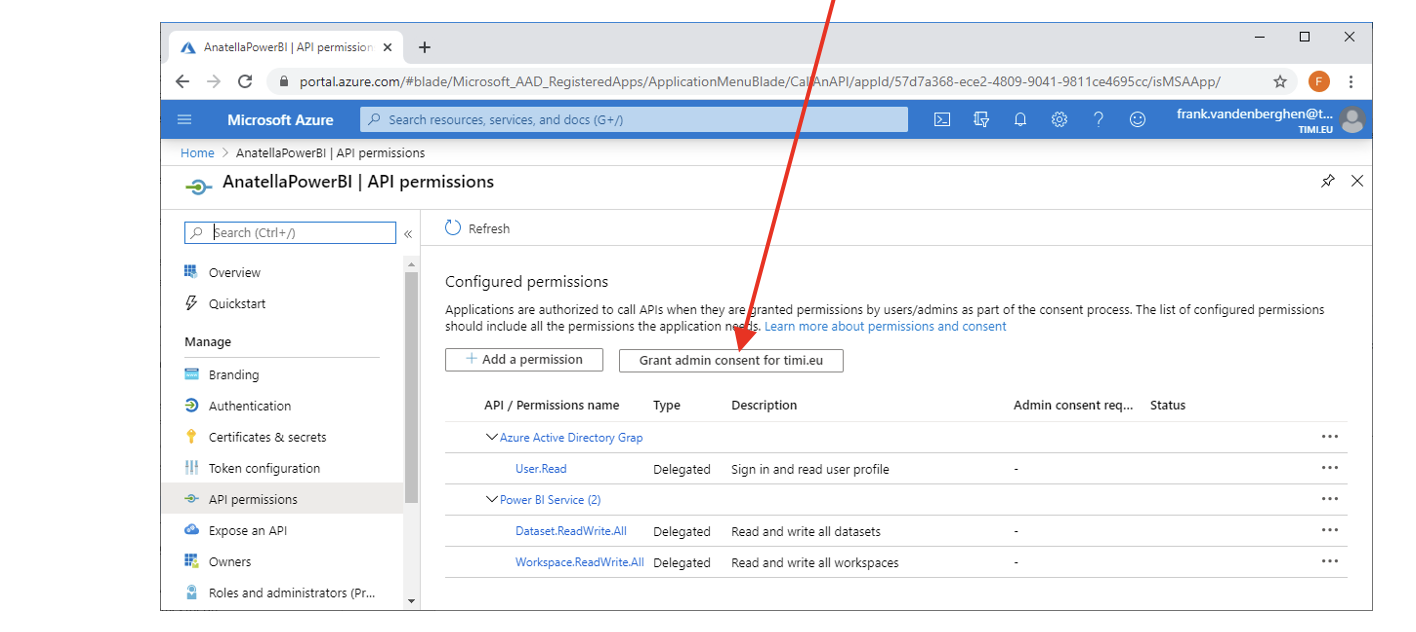Open the Azure portal hamburger menu

click(x=184, y=119)
